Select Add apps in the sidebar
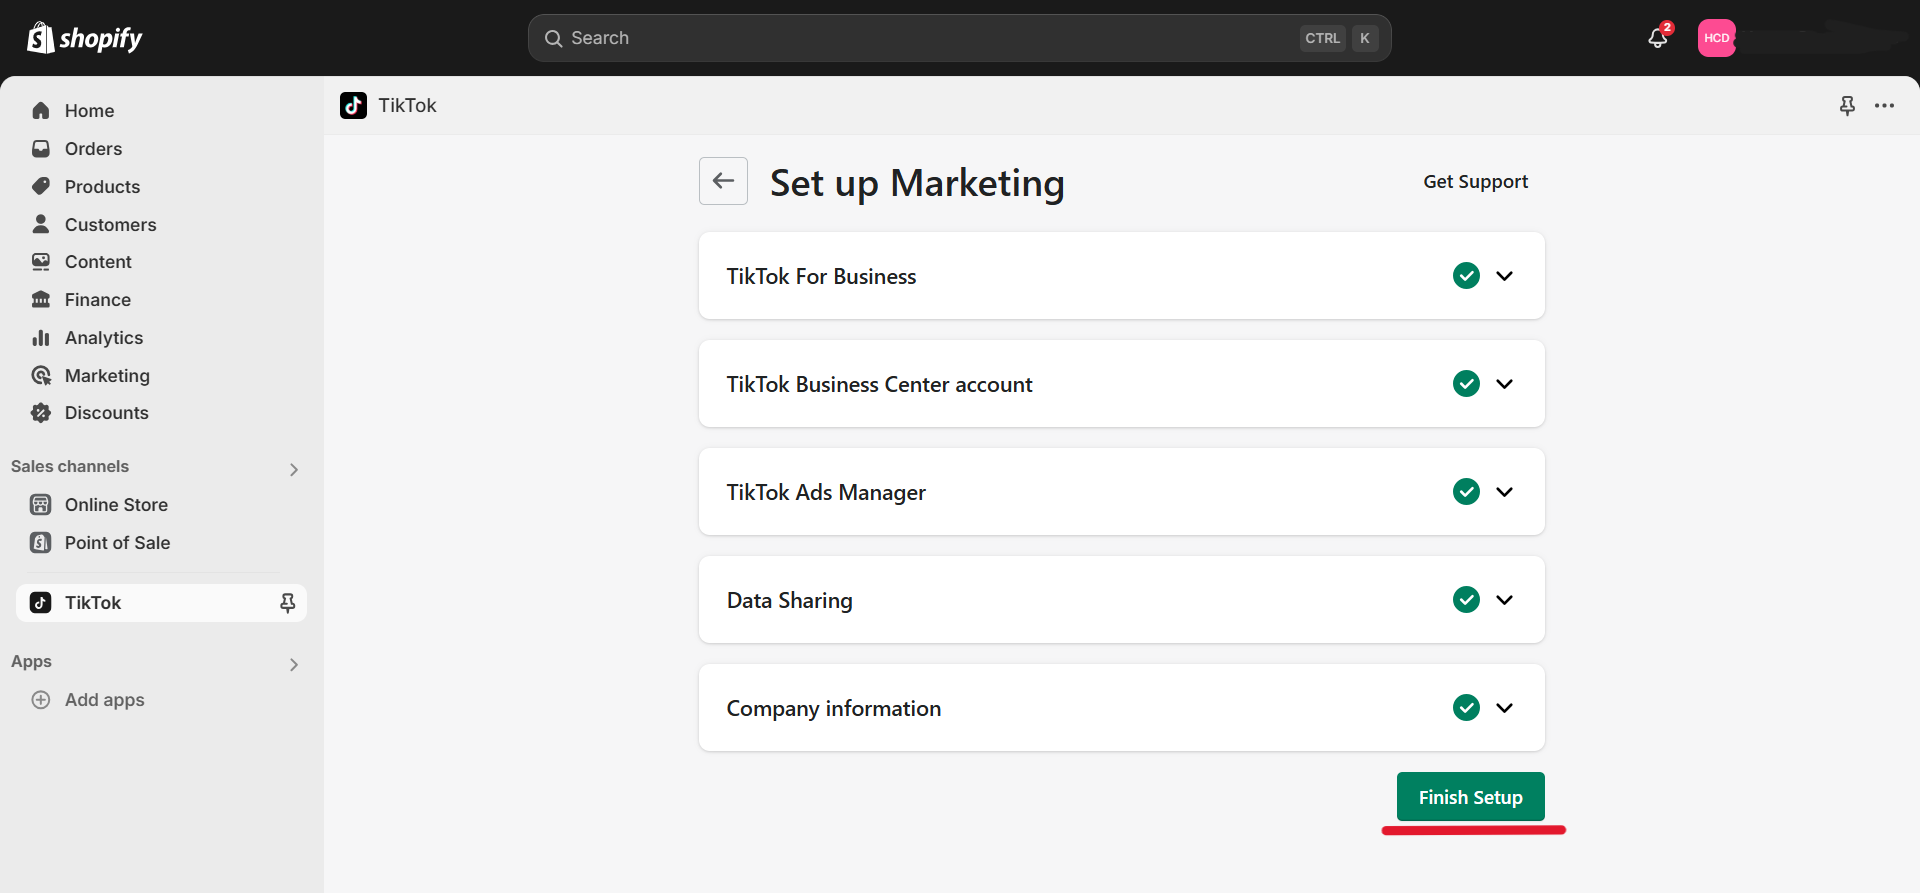 pos(104,700)
